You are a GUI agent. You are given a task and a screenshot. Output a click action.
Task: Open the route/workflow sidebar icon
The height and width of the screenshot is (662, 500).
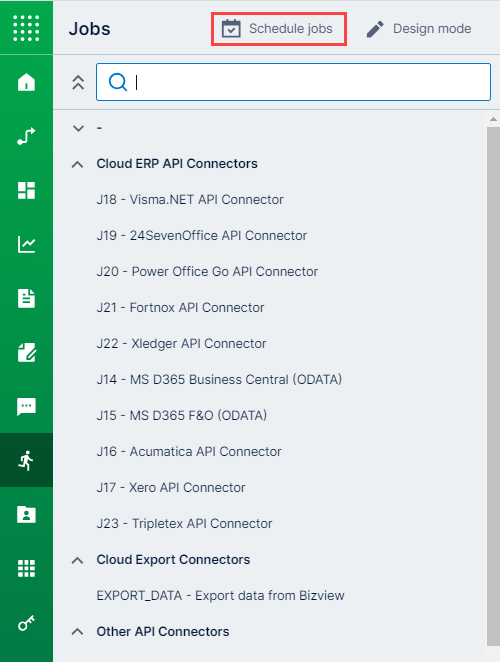[x=26, y=136]
